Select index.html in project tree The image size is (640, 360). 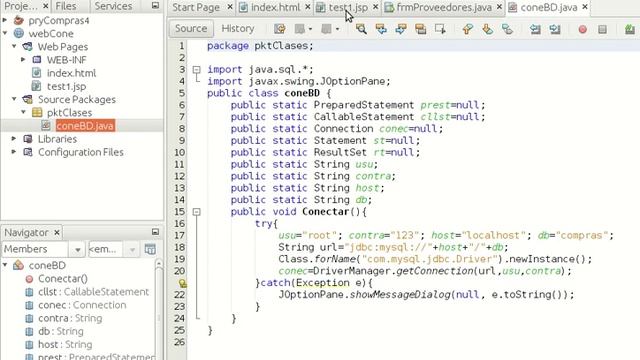pyautogui.click(x=71, y=73)
